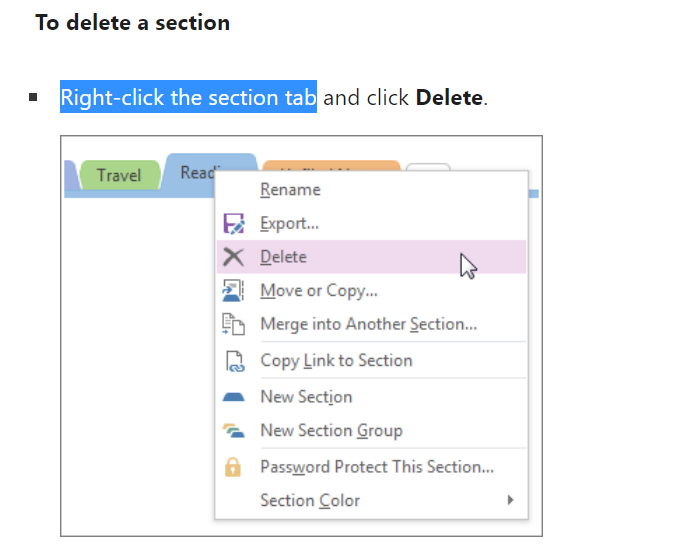
Task: Click the padlock icon for Password Protect
Action: 233,467
